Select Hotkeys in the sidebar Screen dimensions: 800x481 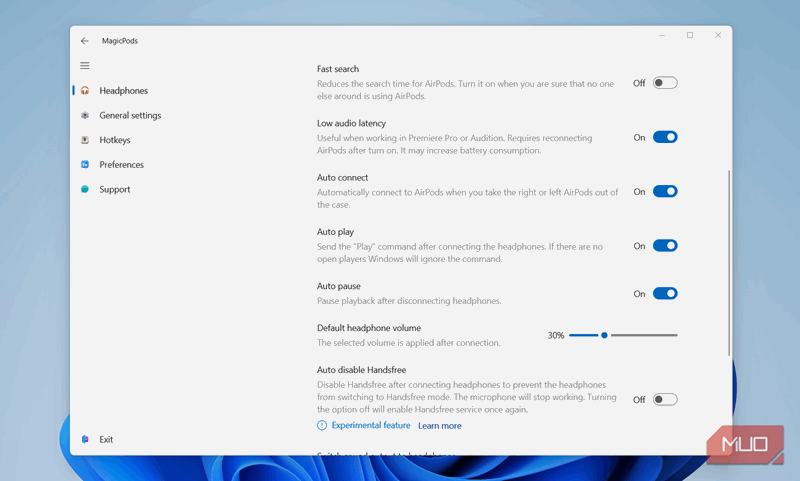coord(115,140)
